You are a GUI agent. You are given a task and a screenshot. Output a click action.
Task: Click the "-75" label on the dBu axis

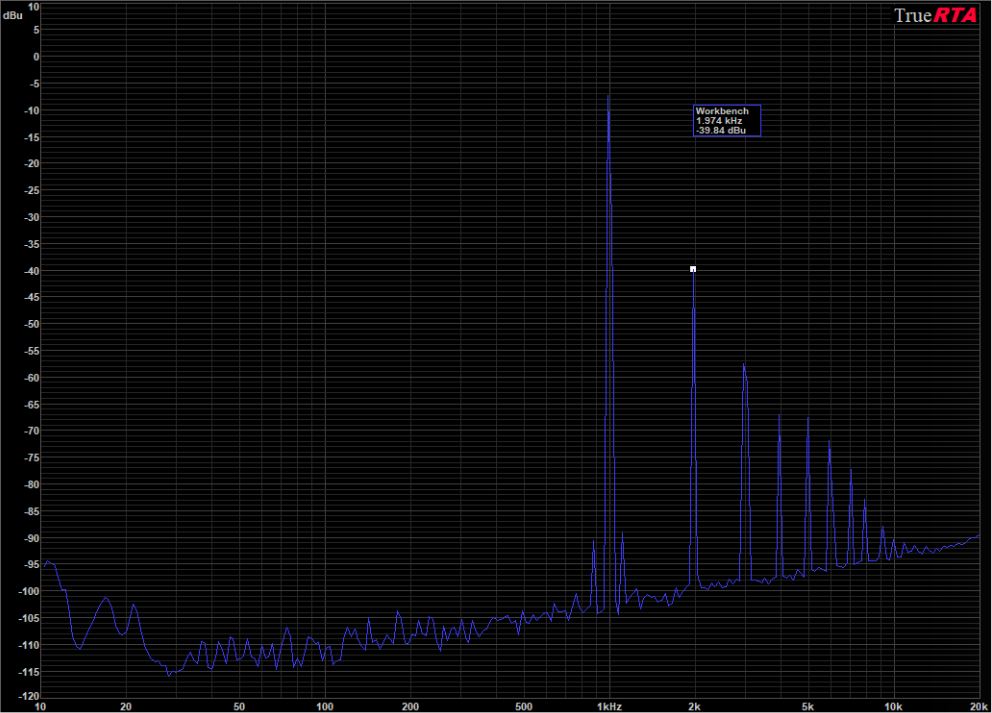(31, 457)
